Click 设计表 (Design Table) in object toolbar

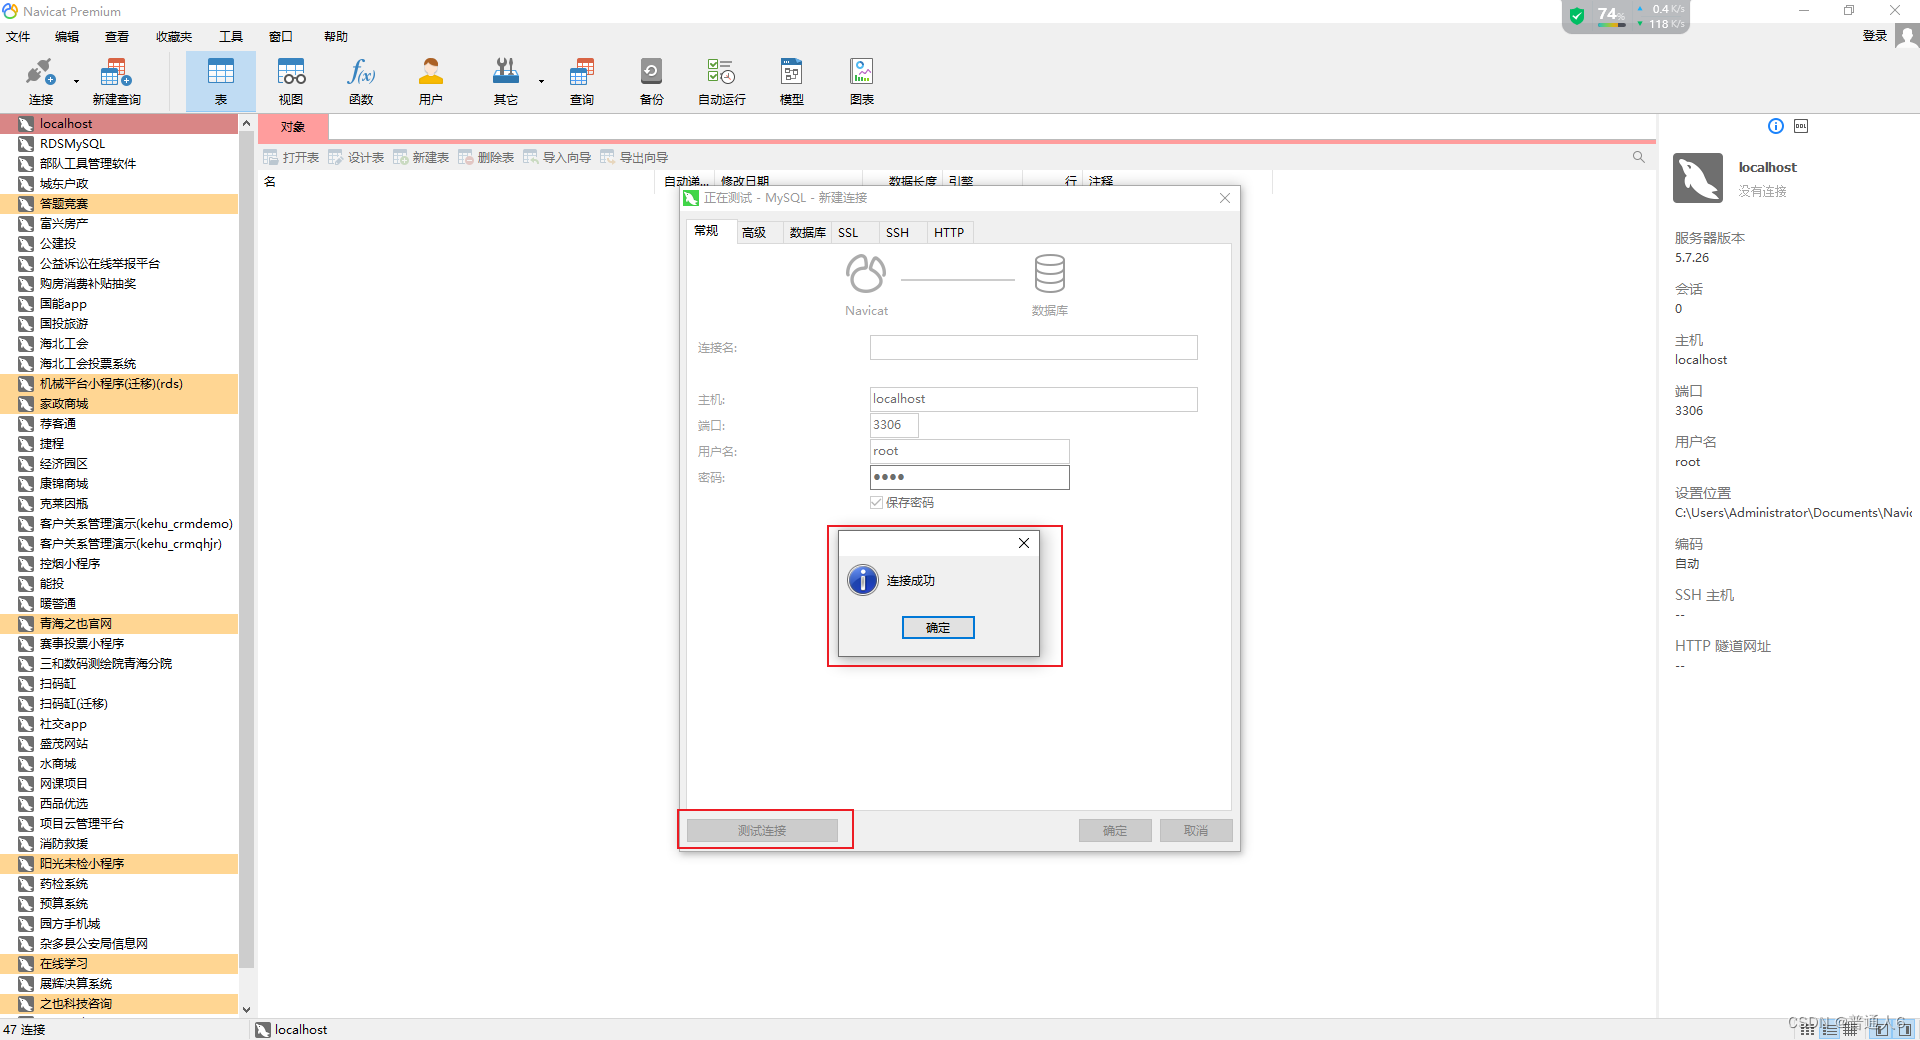pyautogui.click(x=357, y=158)
